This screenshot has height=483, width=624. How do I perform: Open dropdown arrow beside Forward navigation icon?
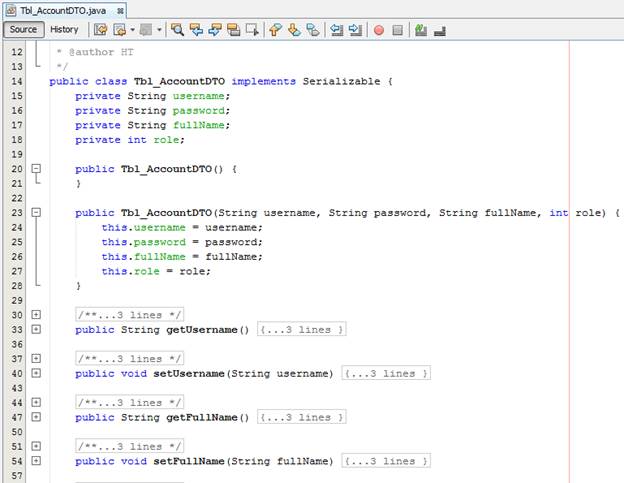[159, 30]
